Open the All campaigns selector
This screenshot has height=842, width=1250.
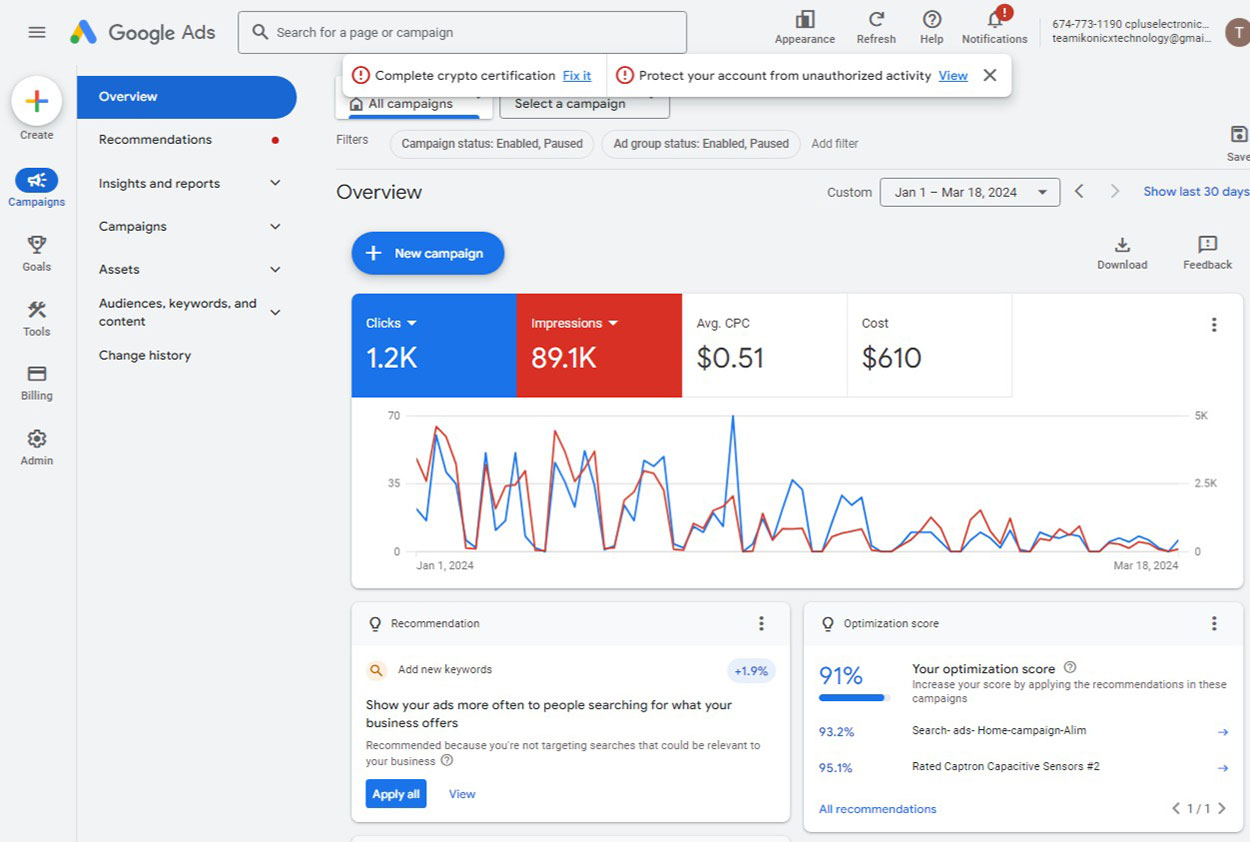pos(413,104)
